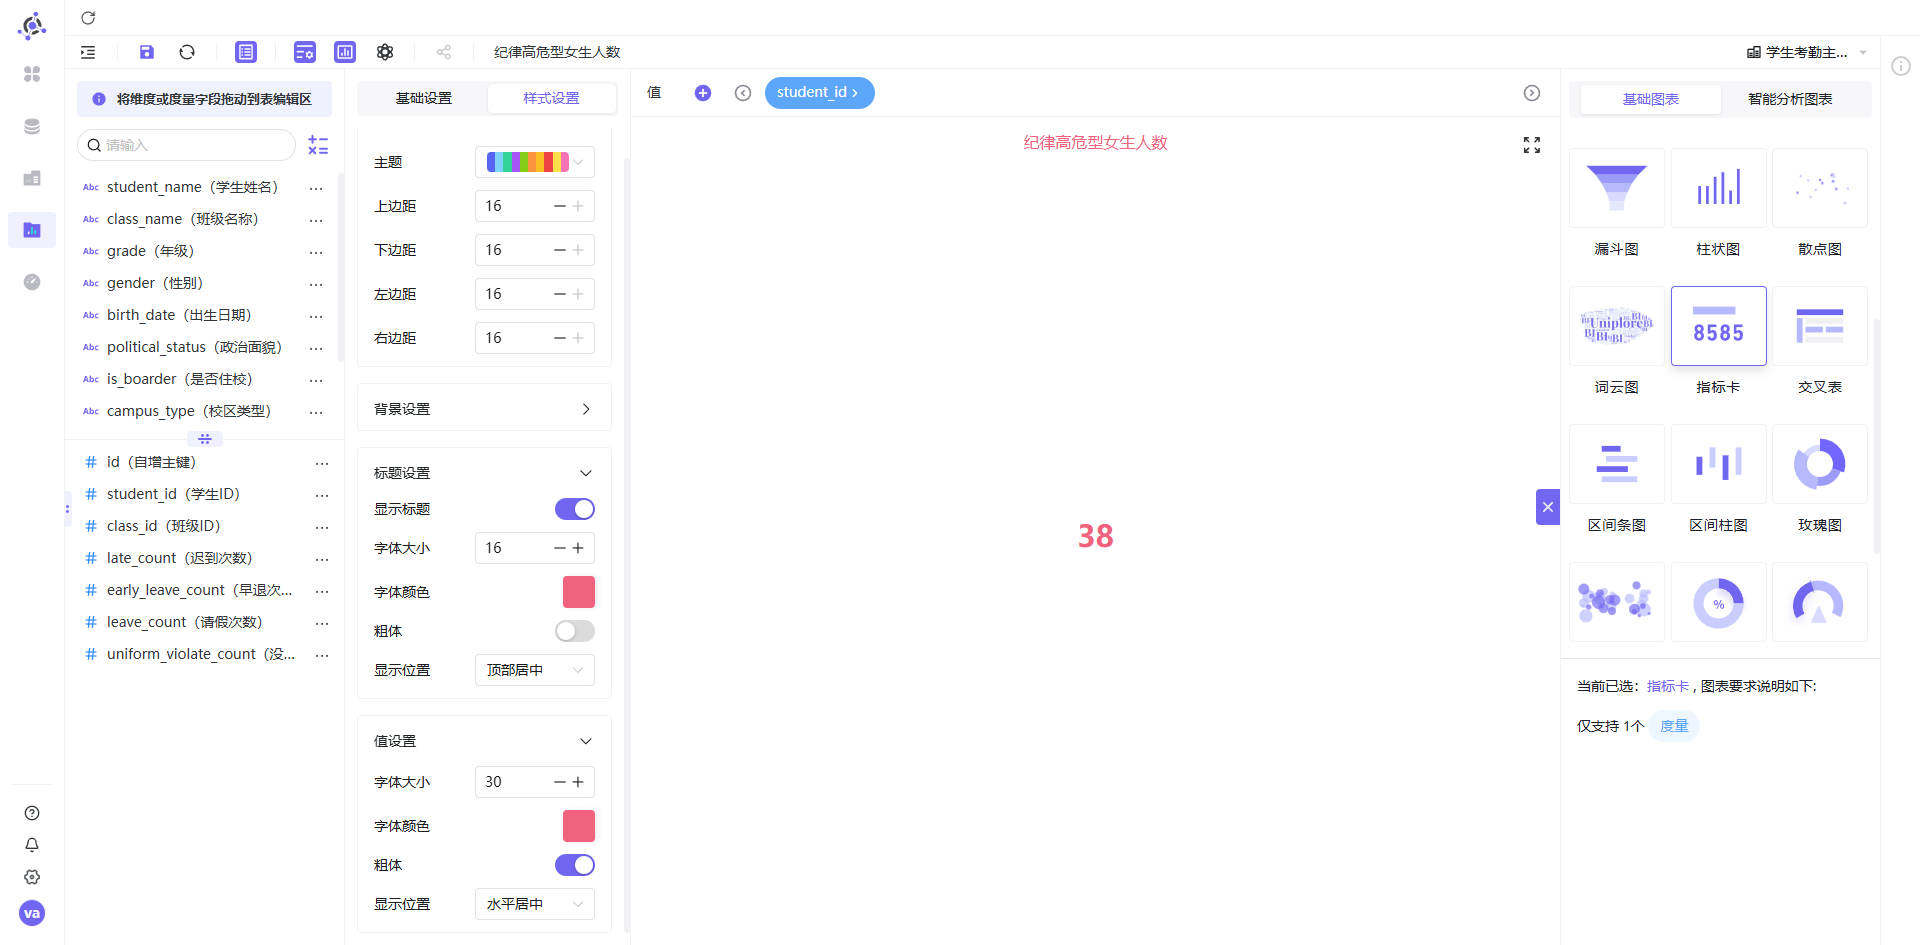
Task: Expand the 背景设置 section
Action: (x=484, y=409)
